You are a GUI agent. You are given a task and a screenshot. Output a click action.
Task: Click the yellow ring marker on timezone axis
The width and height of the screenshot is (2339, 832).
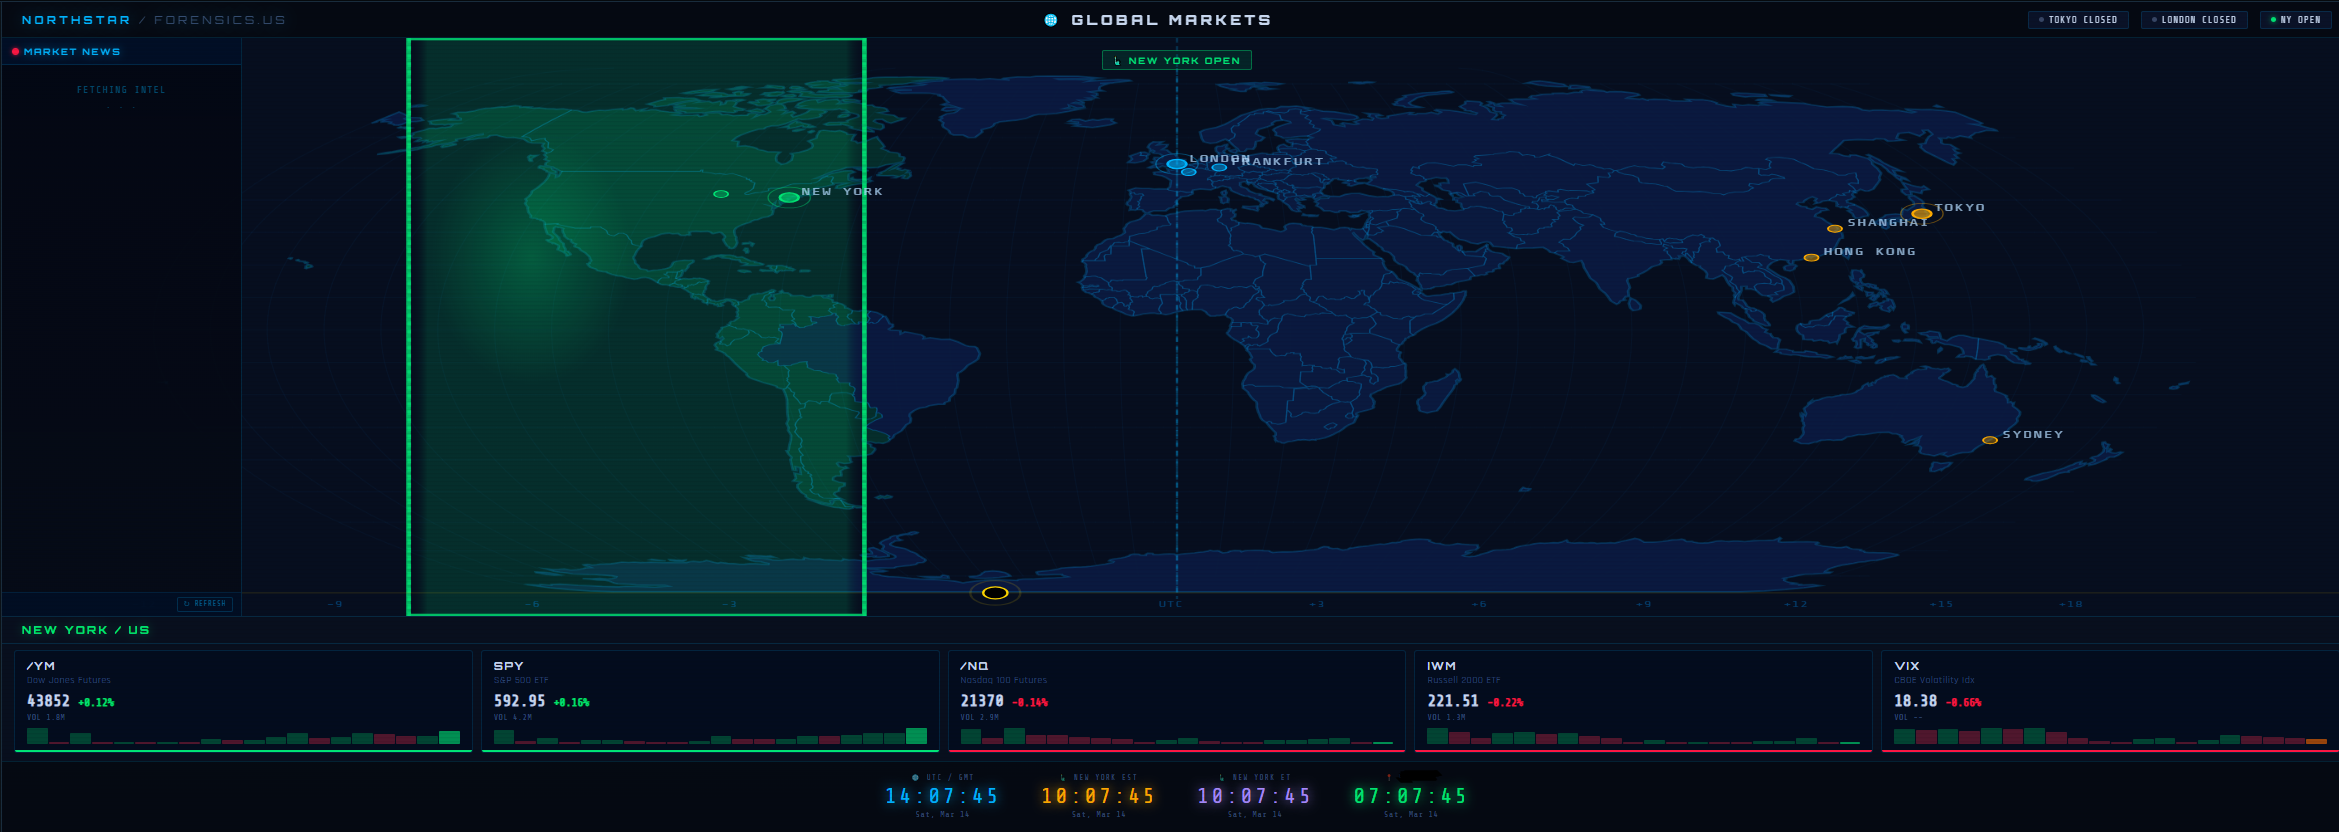(995, 593)
